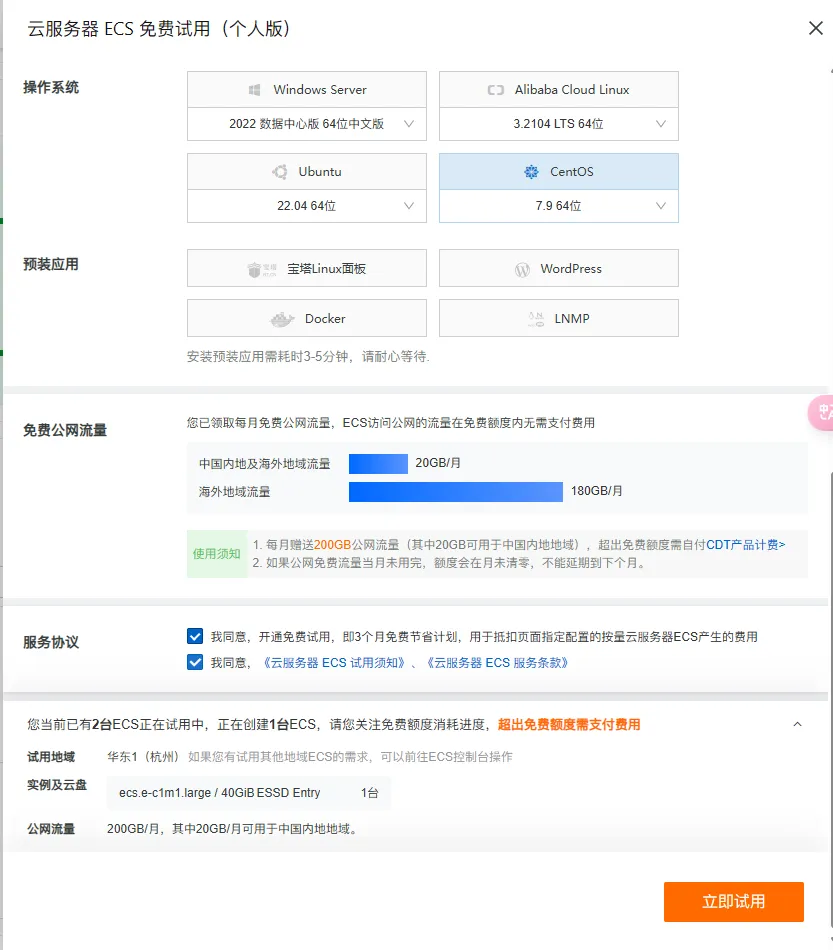
Task: Select Windows Server operating system
Action: click(307, 90)
